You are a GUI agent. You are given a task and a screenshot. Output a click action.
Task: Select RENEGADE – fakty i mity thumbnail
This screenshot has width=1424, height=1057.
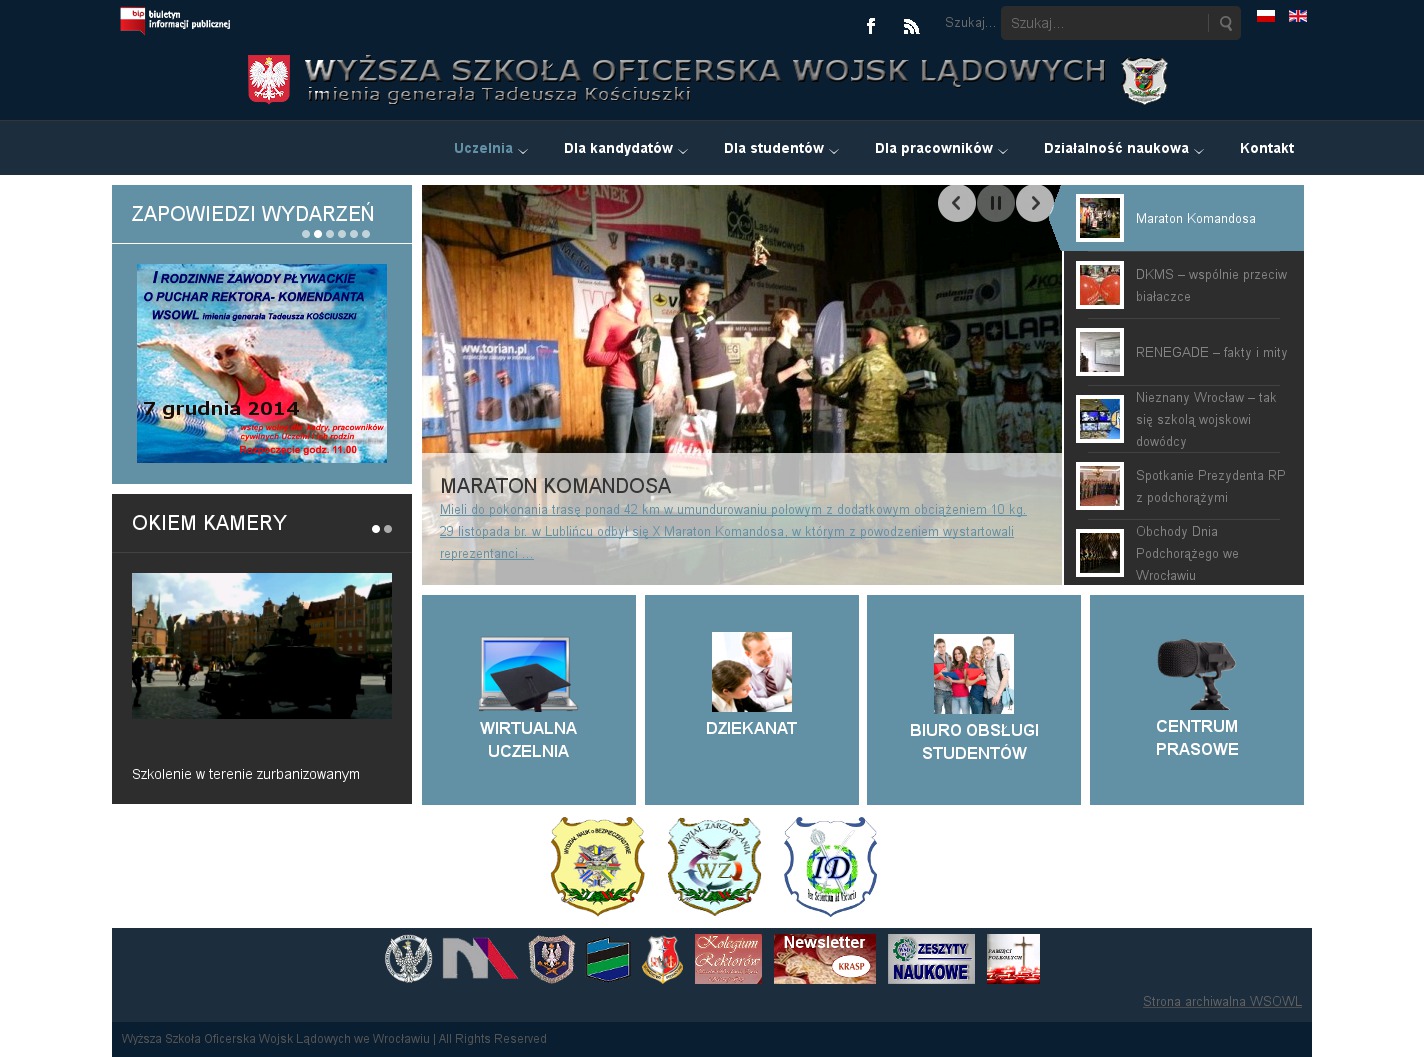point(1100,352)
